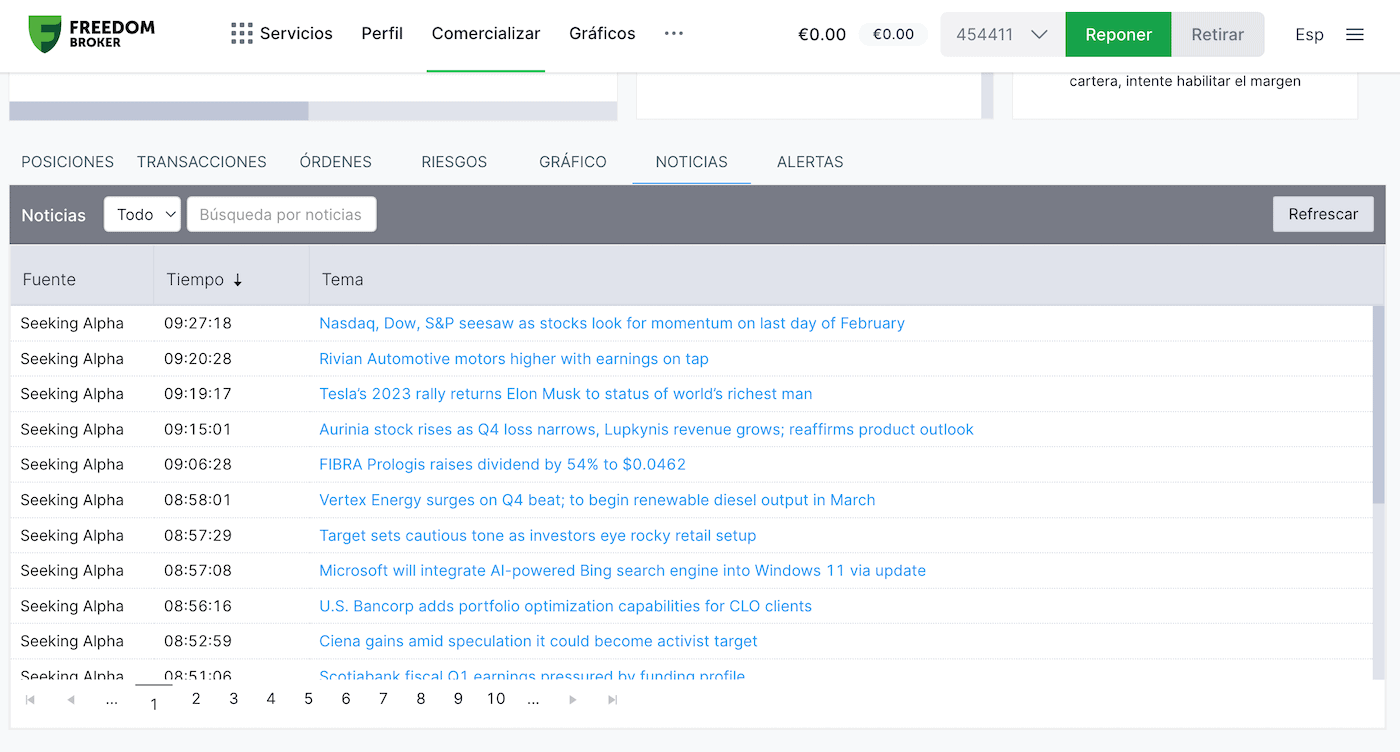Expand account 454411 dropdown
Viewport: 1400px width, 752px height.
pyautogui.click(x=1003, y=34)
